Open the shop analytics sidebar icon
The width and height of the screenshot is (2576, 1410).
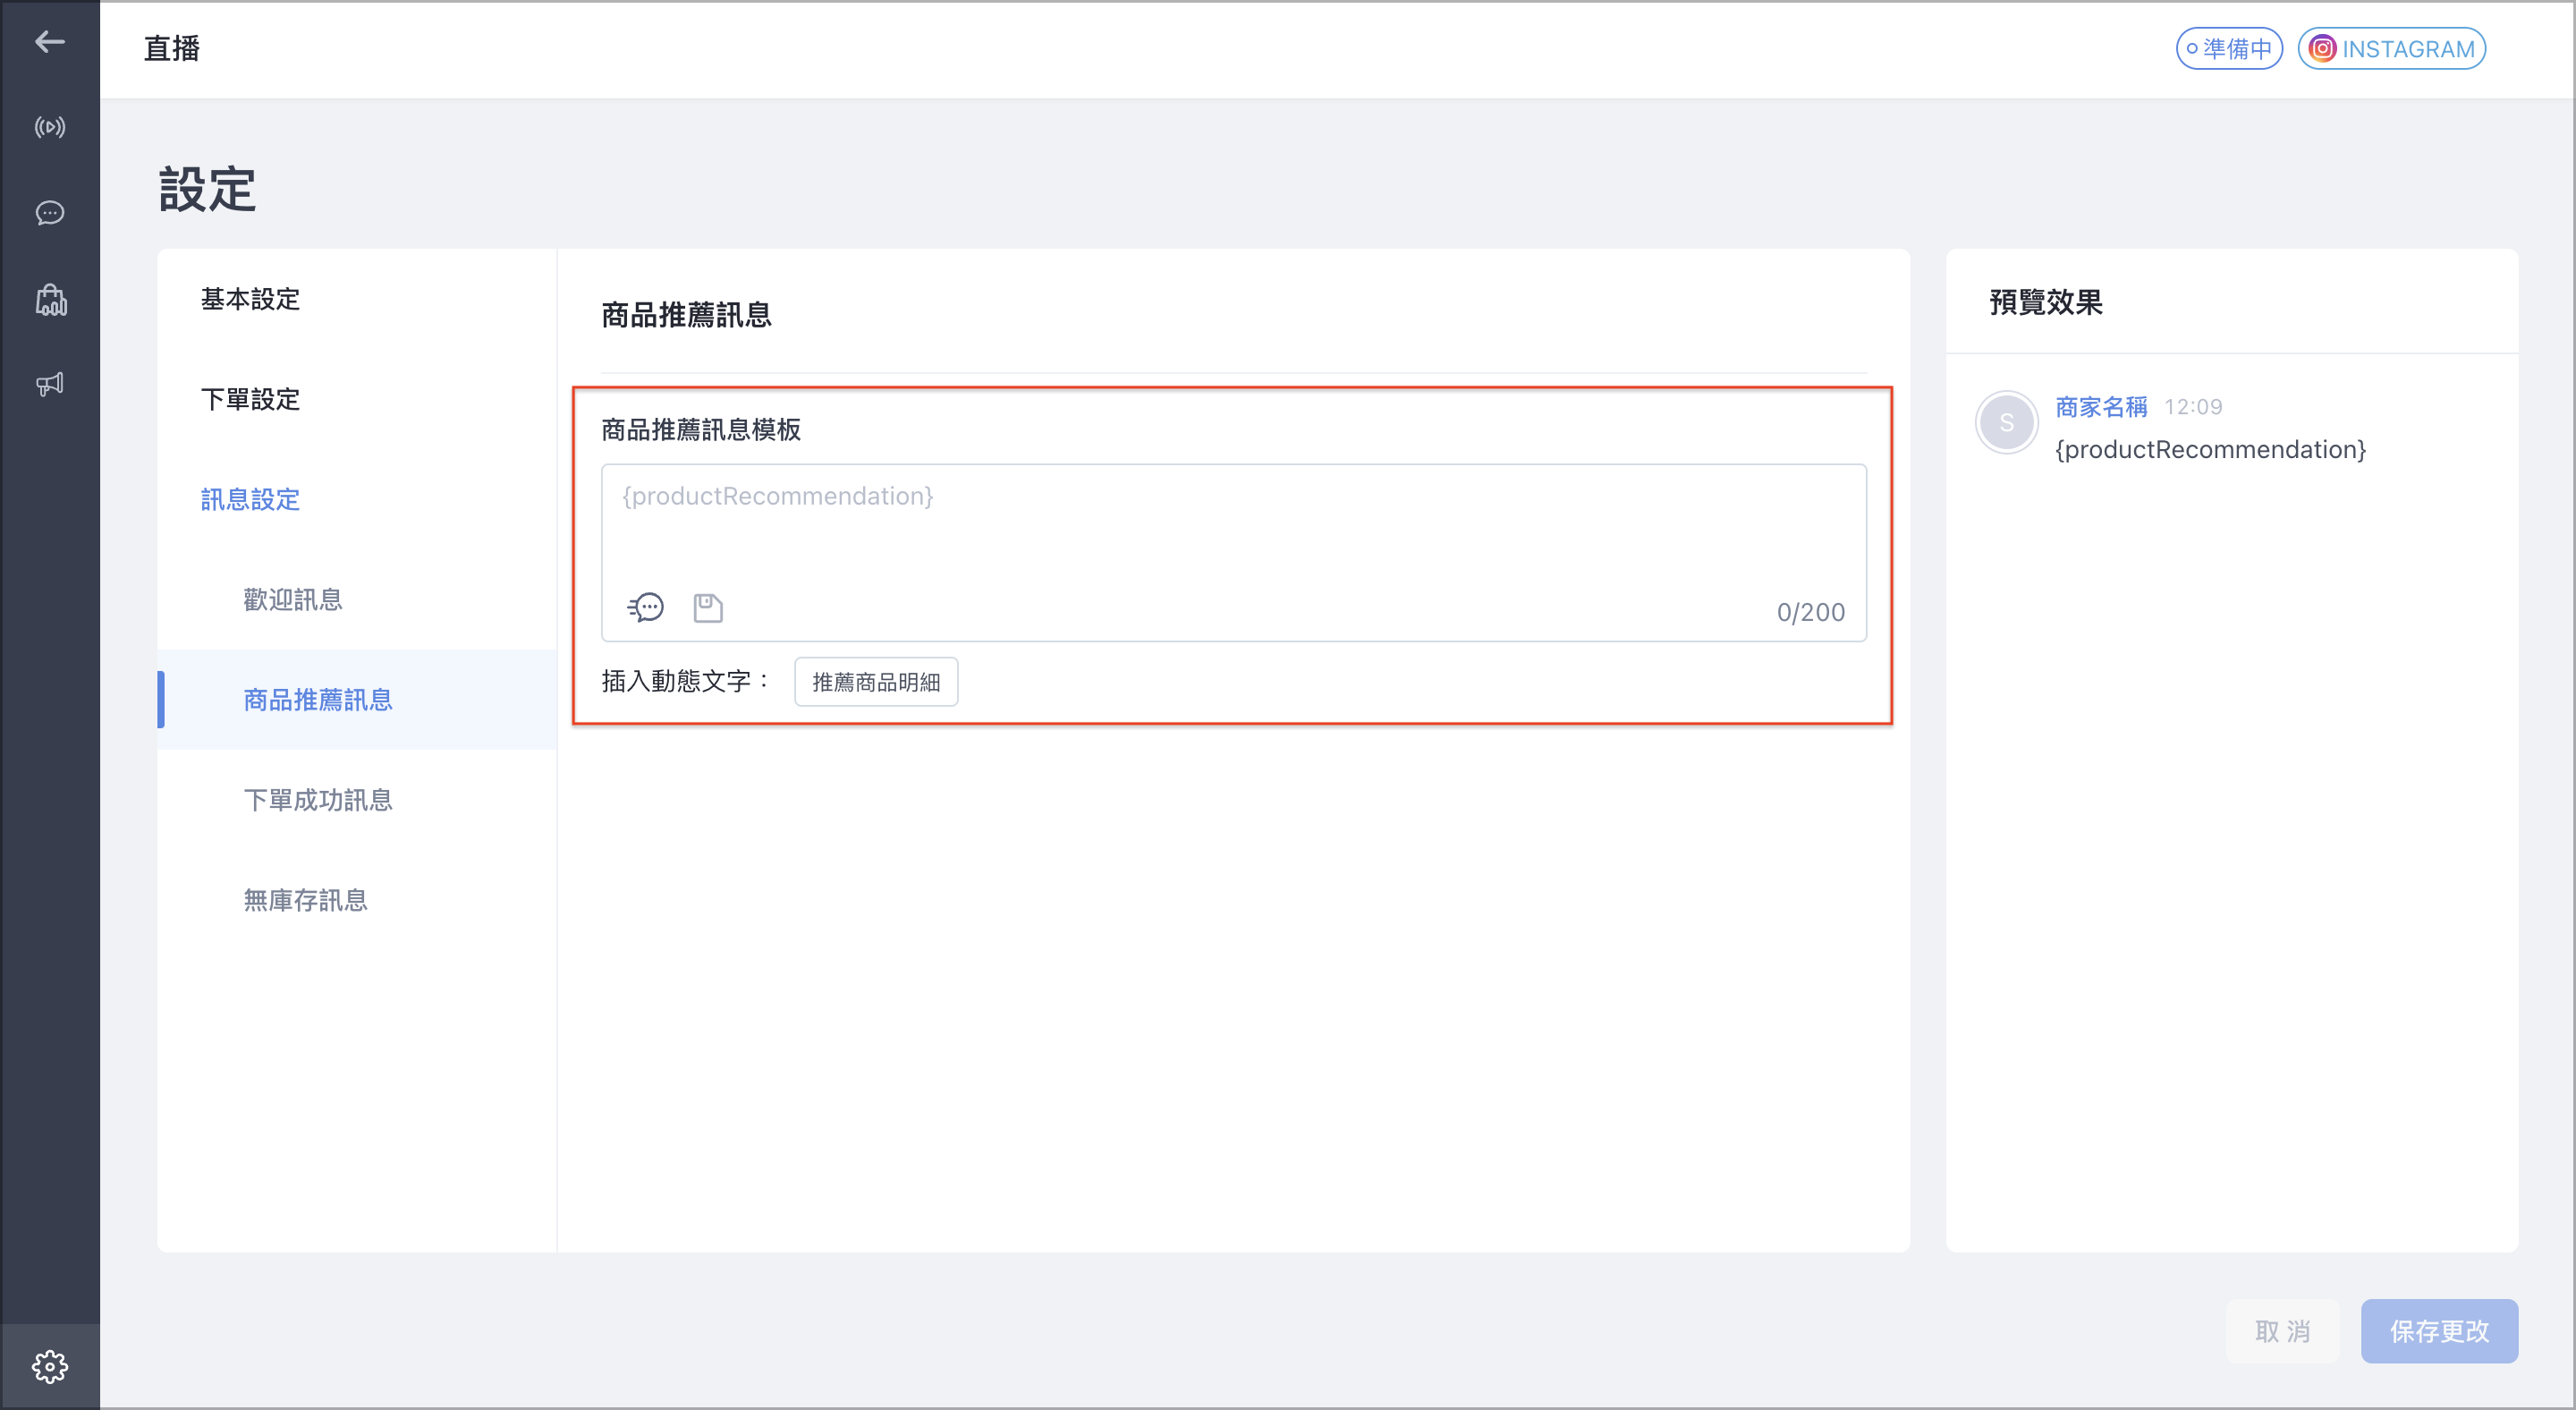(50, 299)
